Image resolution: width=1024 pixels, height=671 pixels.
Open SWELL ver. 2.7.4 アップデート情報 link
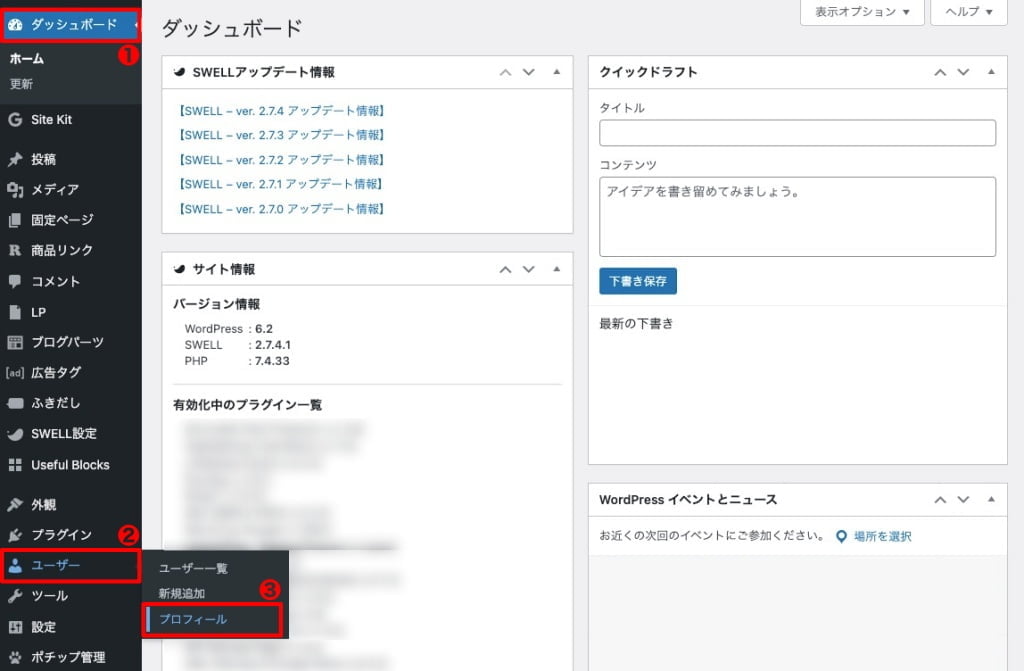click(281, 111)
